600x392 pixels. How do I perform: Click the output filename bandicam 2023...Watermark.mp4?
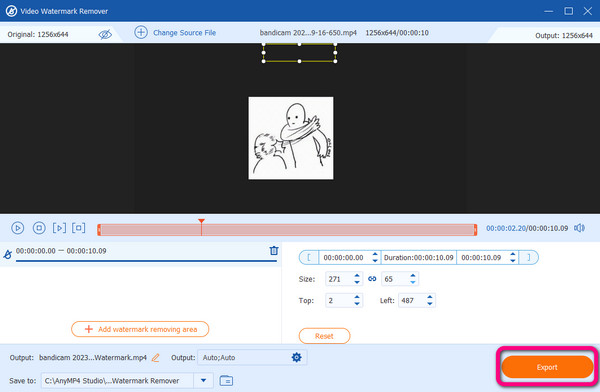93,358
